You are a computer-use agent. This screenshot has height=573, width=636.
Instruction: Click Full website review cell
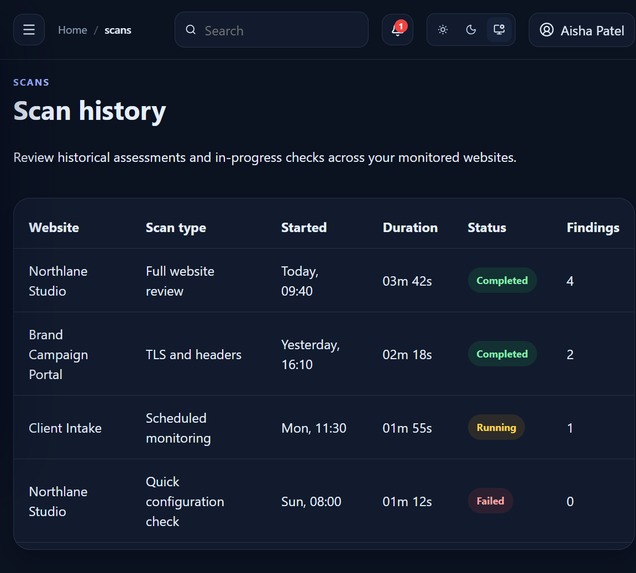click(x=180, y=281)
